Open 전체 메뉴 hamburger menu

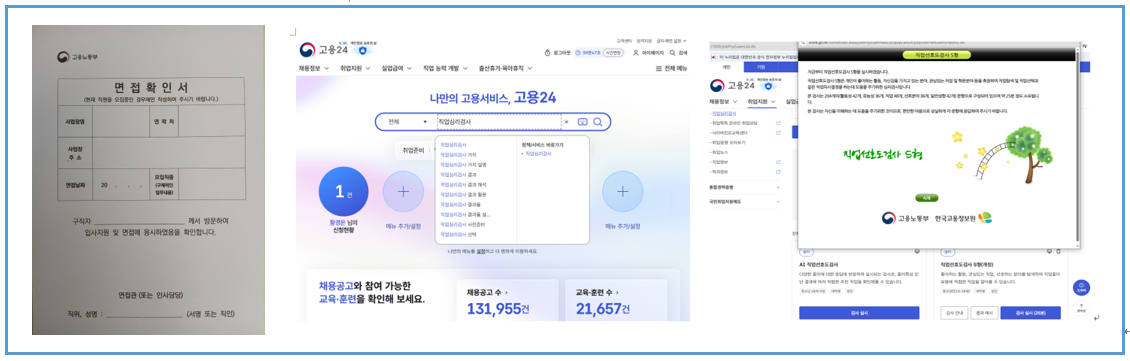671,68
